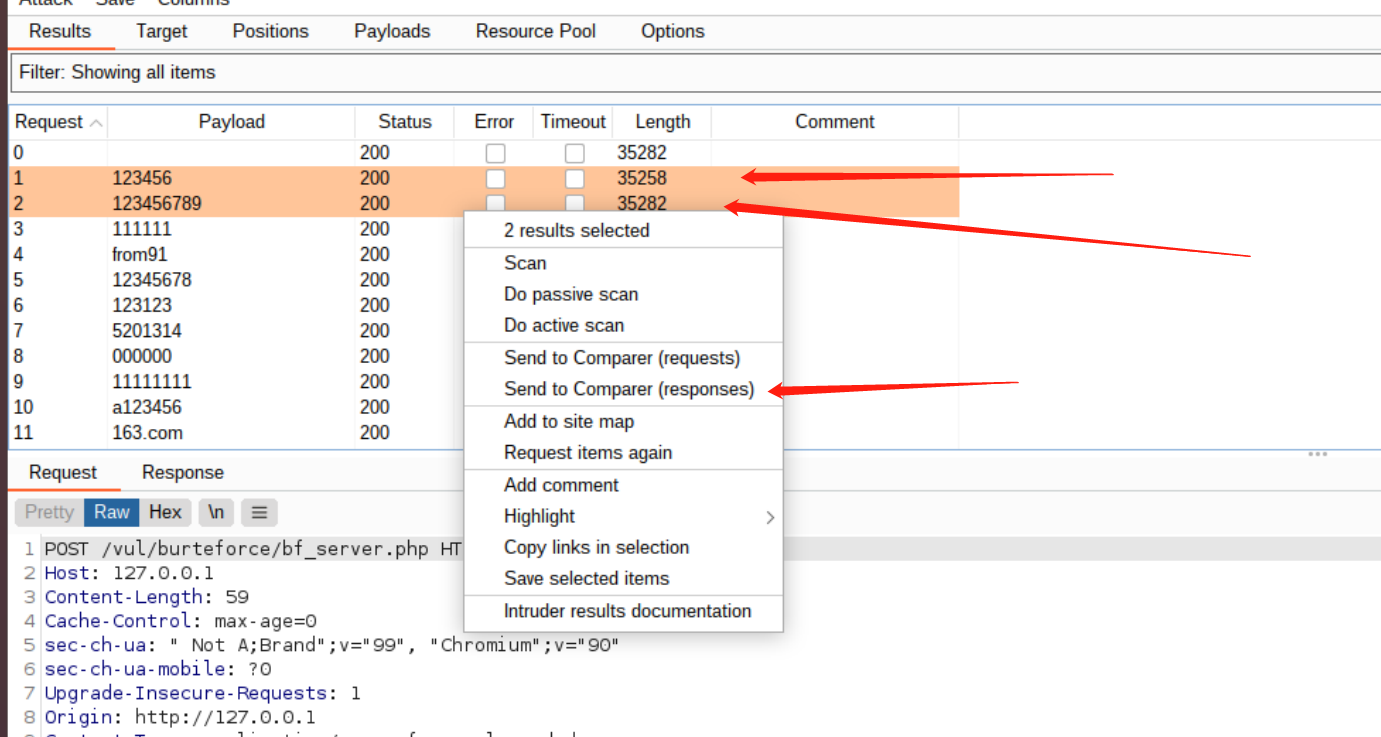Open the Options tab
Screen dimensions: 1381x737
tap(673, 31)
